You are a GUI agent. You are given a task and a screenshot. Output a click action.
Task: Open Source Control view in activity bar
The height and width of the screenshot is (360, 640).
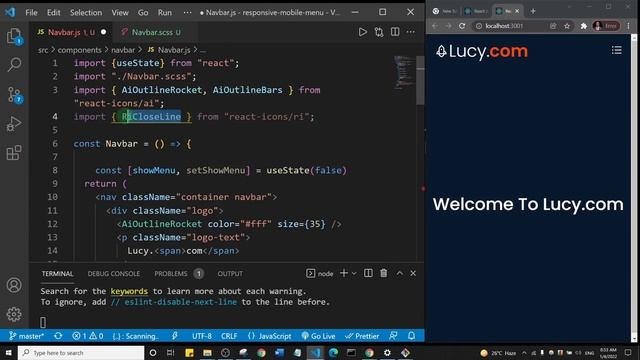15,95
